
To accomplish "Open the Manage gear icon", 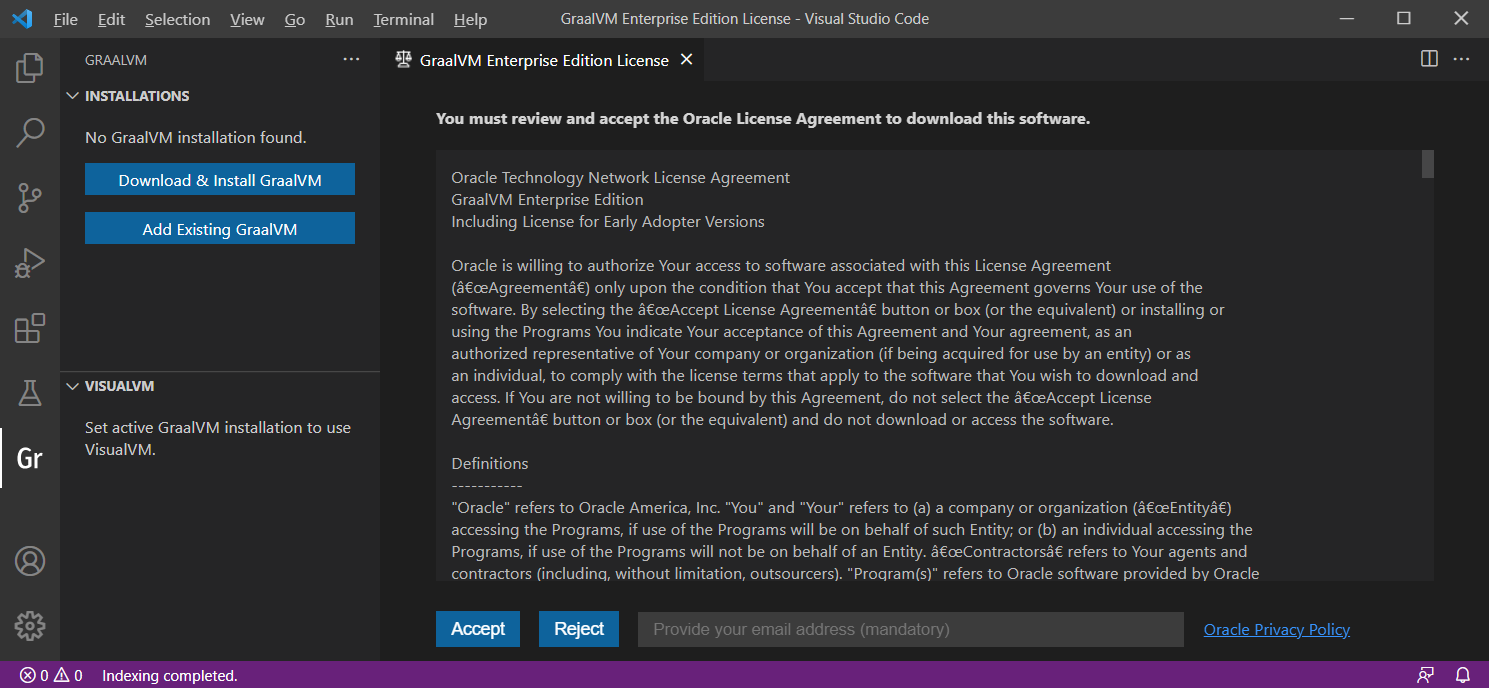I will tap(30, 626).
